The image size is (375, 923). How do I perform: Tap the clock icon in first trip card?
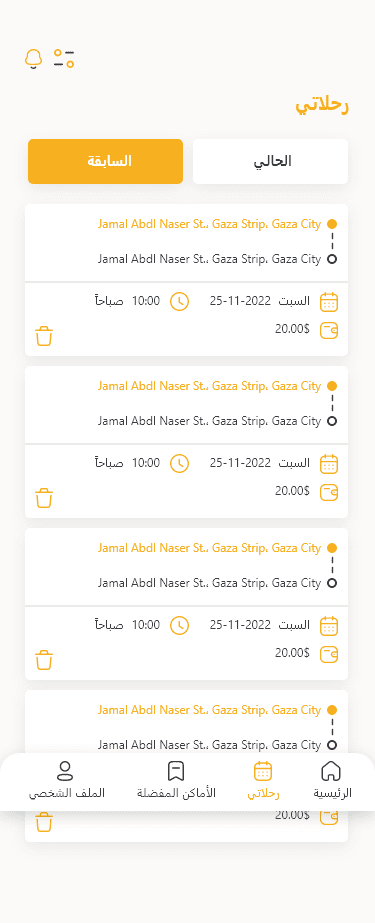[180, 302]
